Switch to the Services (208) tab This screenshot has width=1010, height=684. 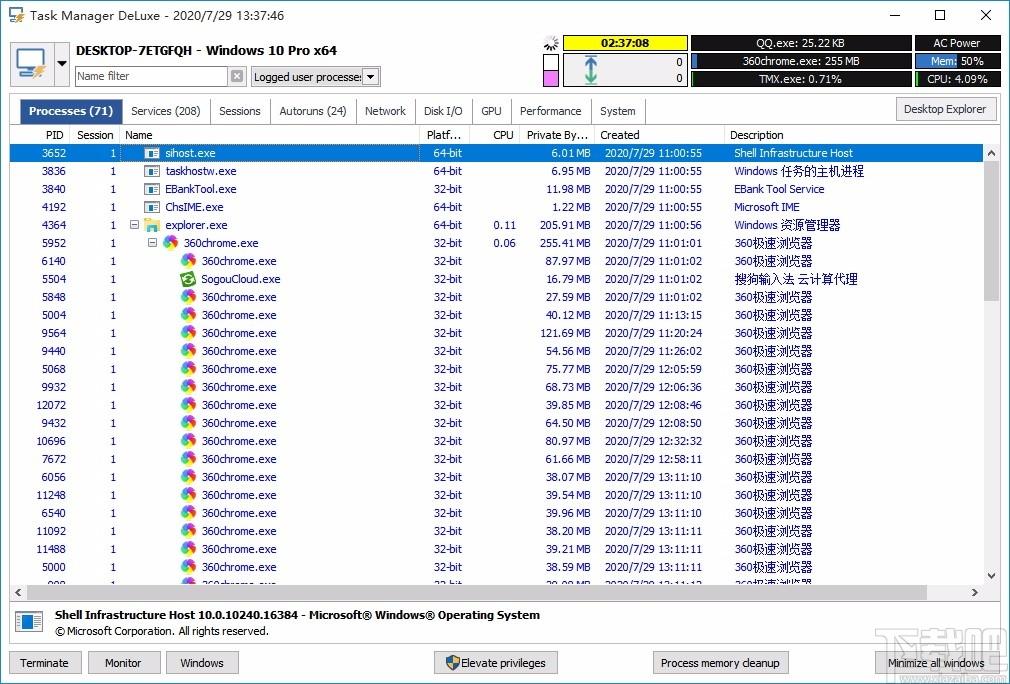(x=166, y=111)
